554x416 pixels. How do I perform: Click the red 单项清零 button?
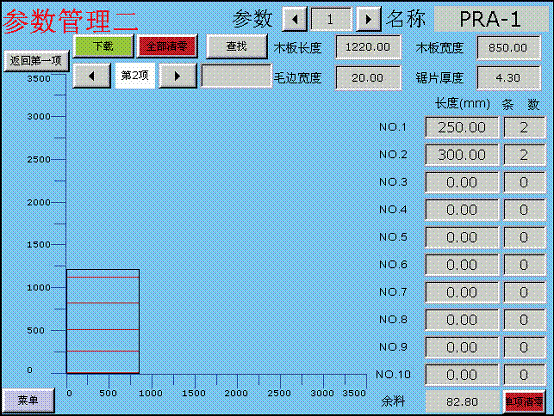click(x=524, y=402)
